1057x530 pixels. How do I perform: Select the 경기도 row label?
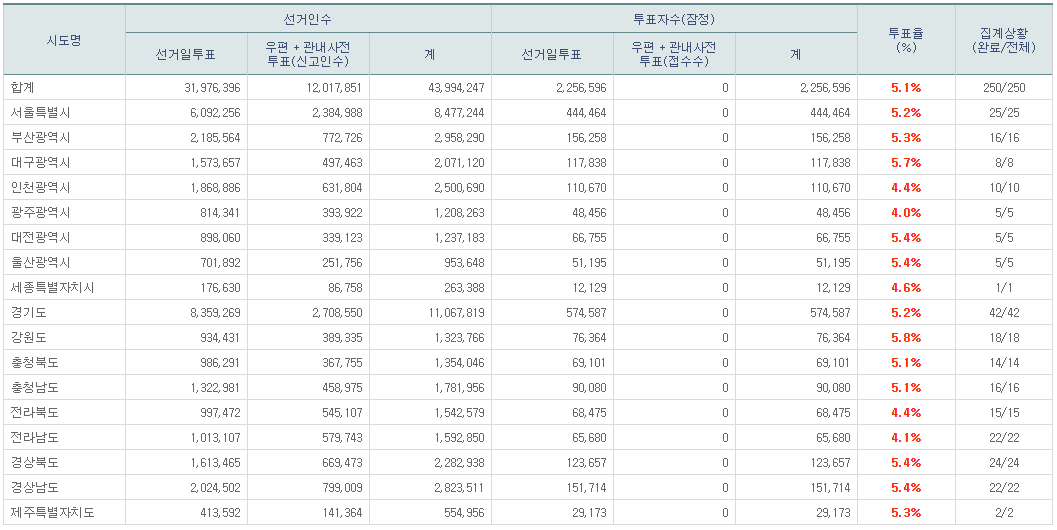pyautogui.click(x=28, y=313)
